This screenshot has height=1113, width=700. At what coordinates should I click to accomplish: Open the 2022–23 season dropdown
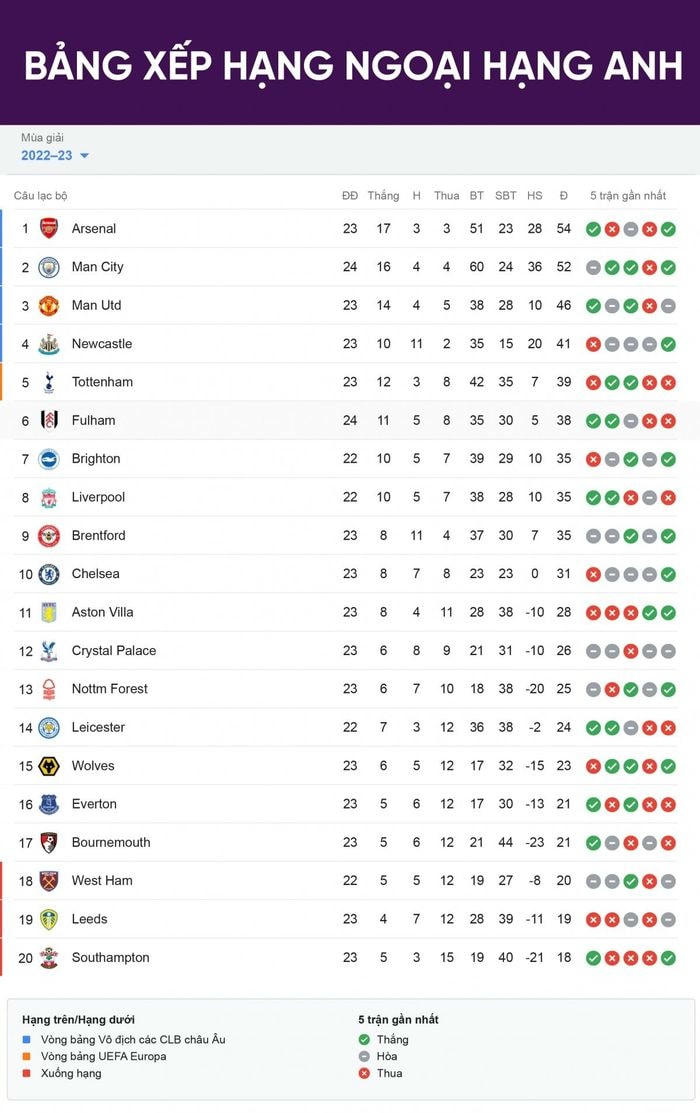47,155
